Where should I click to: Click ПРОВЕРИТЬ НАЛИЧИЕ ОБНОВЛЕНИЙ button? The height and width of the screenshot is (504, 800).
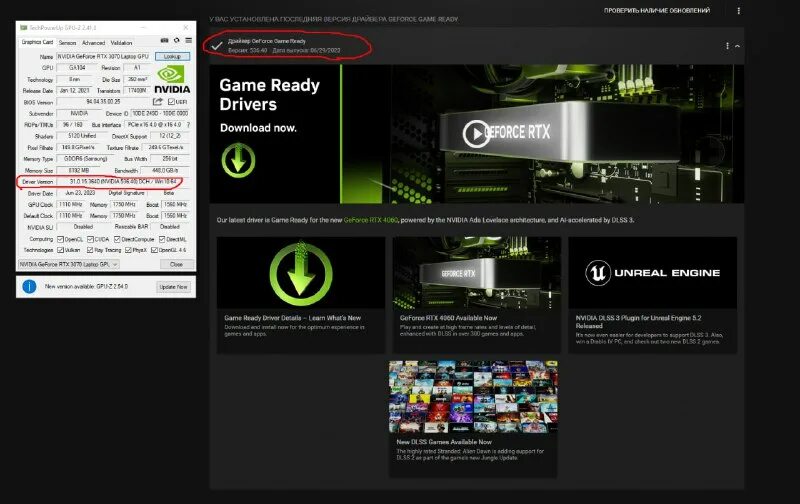657,11
